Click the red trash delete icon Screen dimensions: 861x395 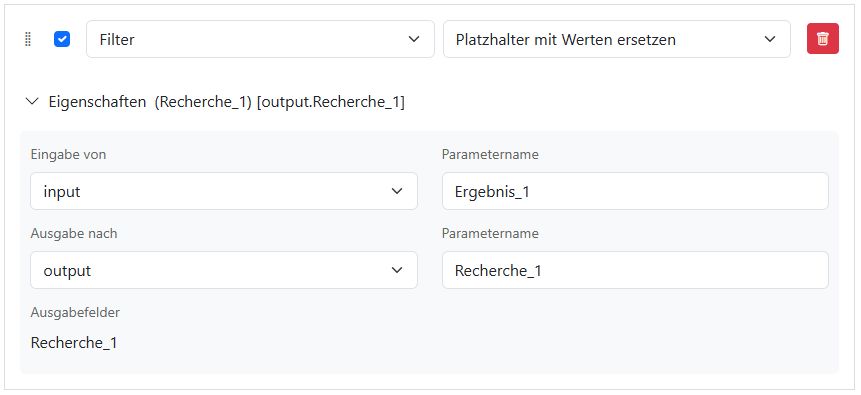click(823, 39)
